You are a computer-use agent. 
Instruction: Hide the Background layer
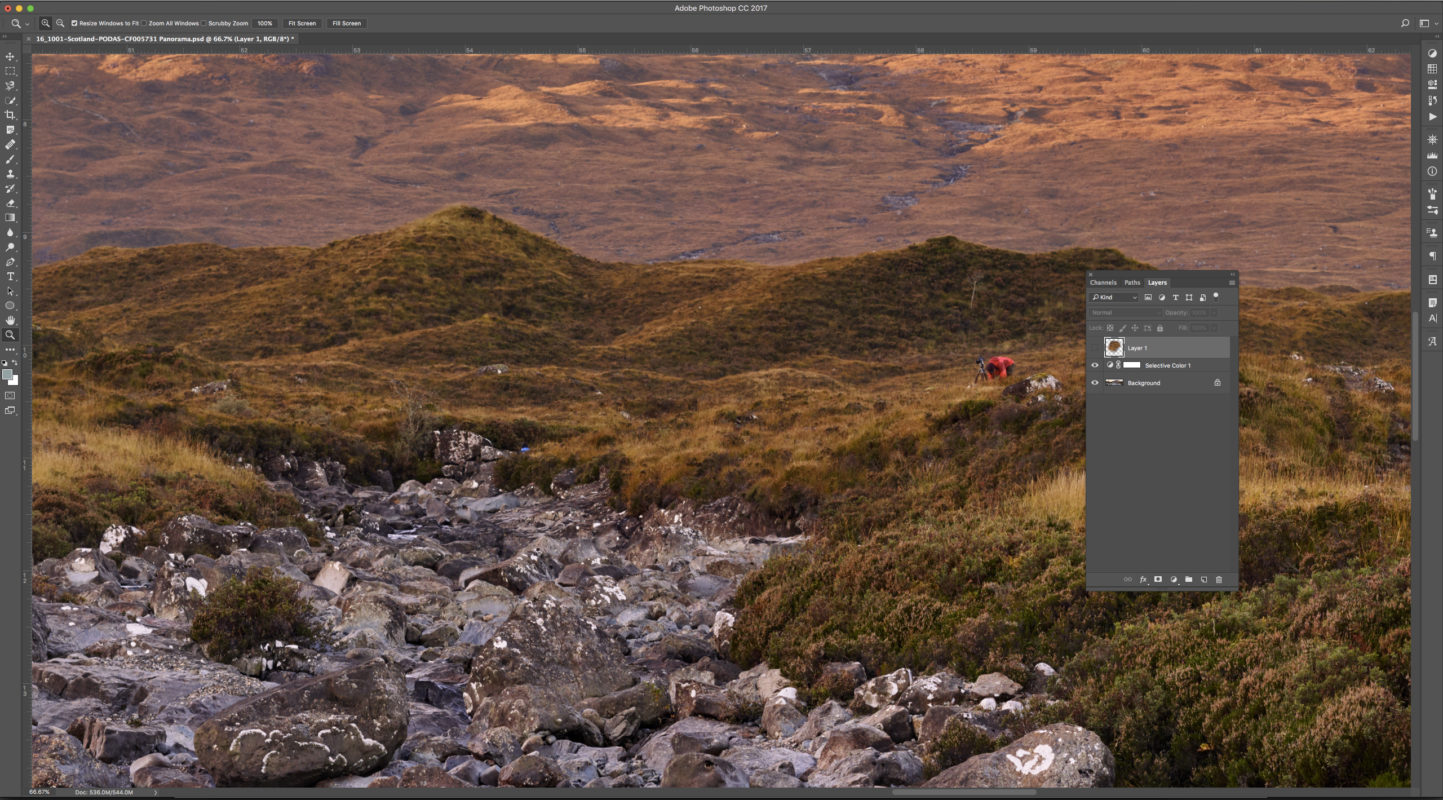pyautogui.click(x=1094, y=382)
